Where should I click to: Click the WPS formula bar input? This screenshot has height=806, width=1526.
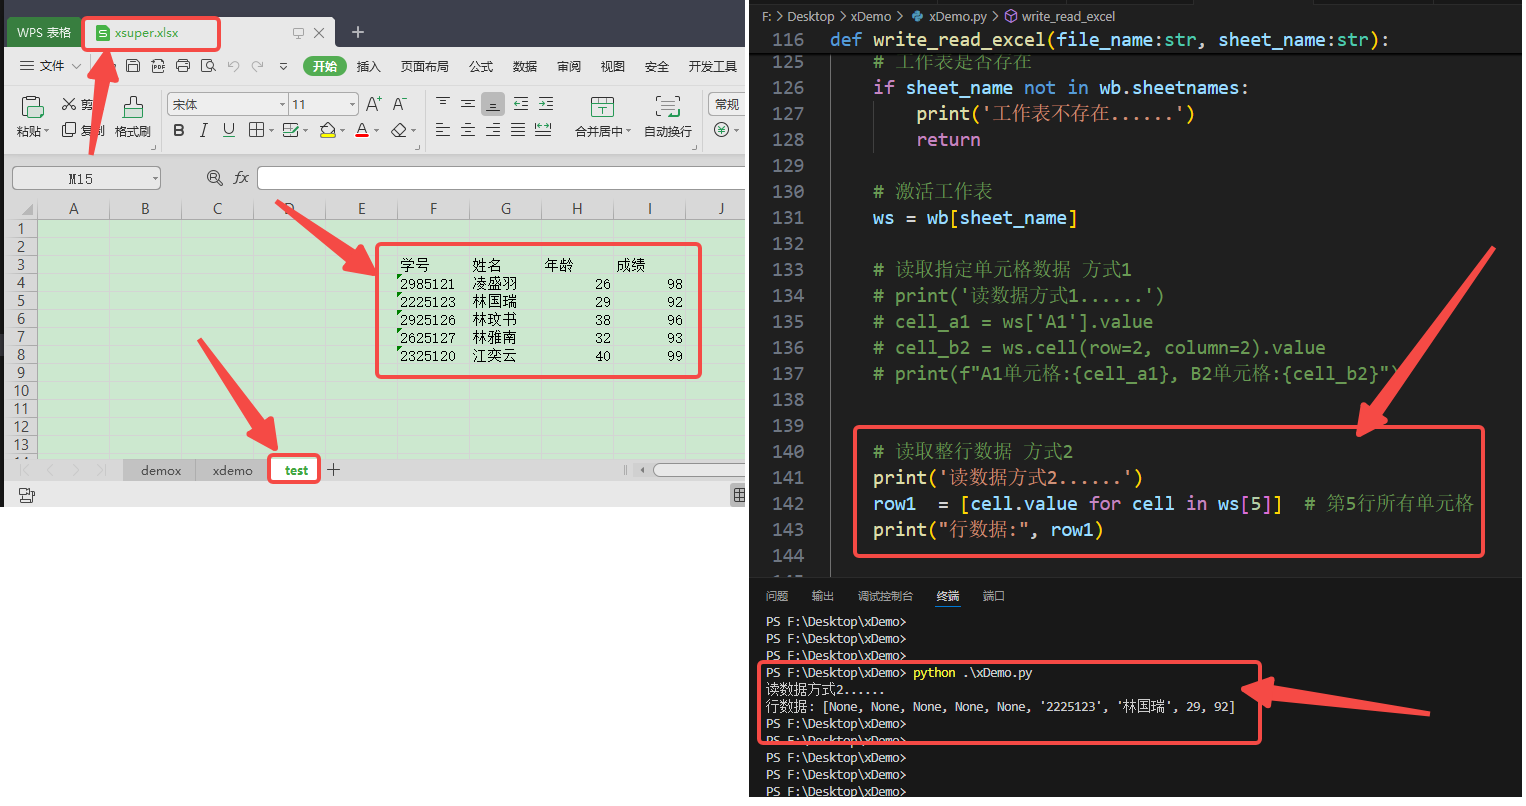click(x=501, y=178)
